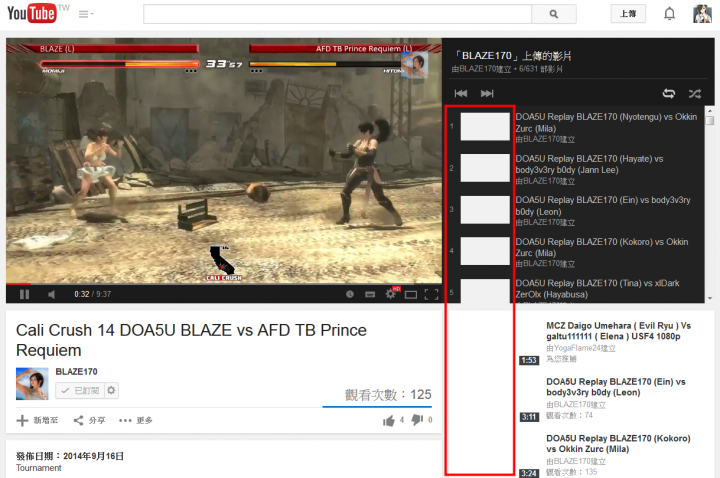Image resolution: width=720 pixels, height=478 pixels.
Task: Open playlist item 4 Kokoro vs Mila
Action: (602, 247)
